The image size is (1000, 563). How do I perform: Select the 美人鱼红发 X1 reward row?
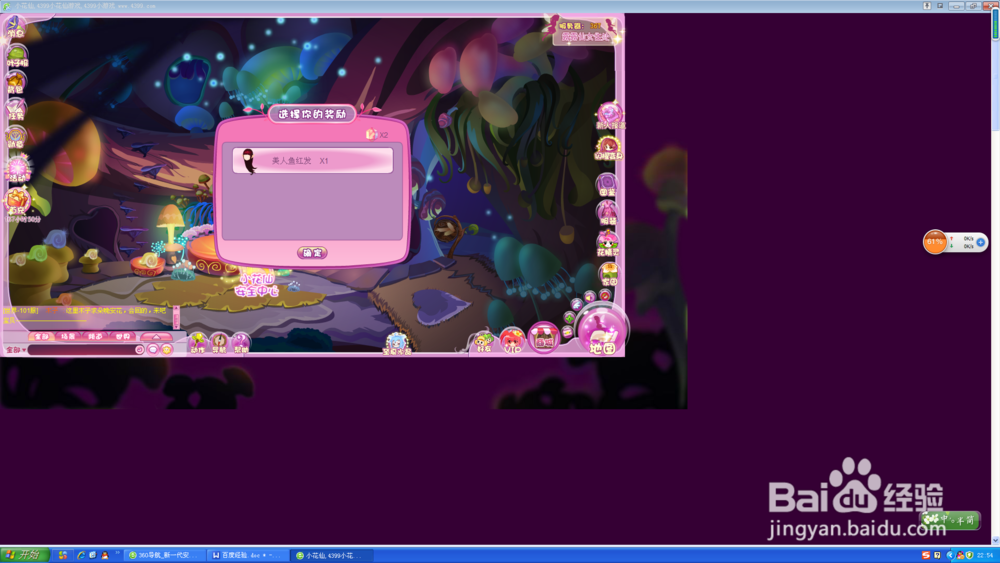[x=312, y=161]
